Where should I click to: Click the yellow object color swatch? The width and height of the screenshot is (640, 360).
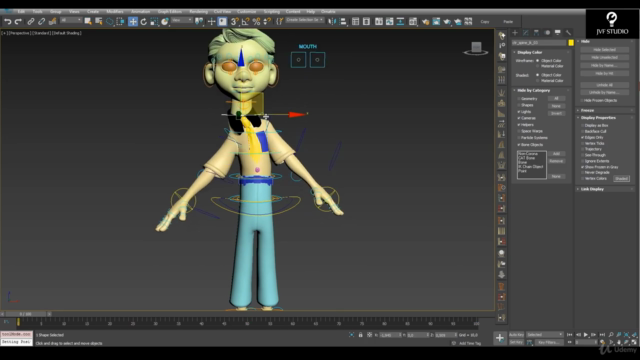[571, 42]
